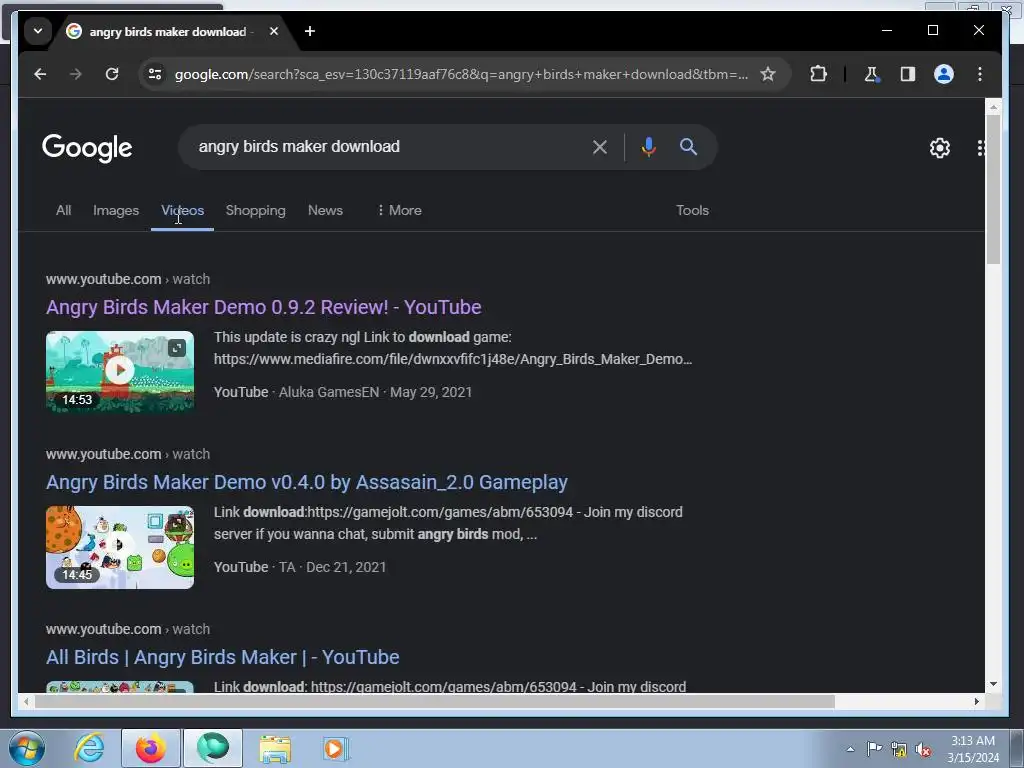Screen dimensions: 1024x768
Task: Open Firefox from the taskbar
Action: pos(151,748)
